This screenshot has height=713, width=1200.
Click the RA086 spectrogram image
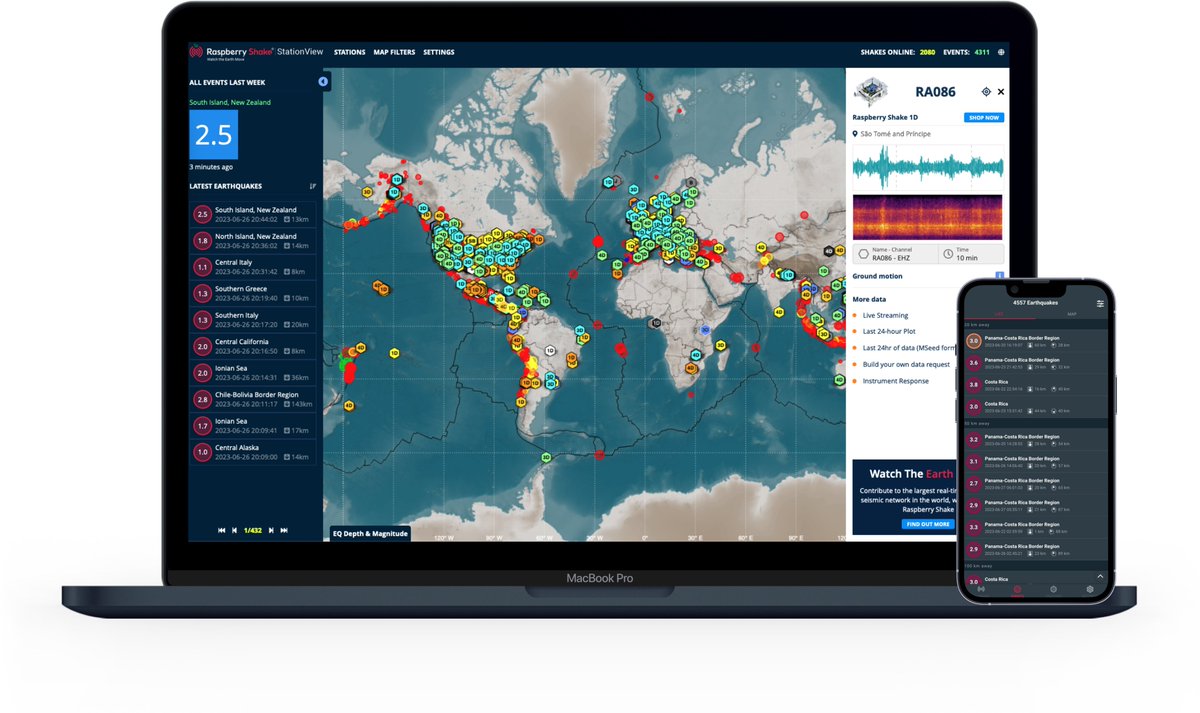point(928,216)
